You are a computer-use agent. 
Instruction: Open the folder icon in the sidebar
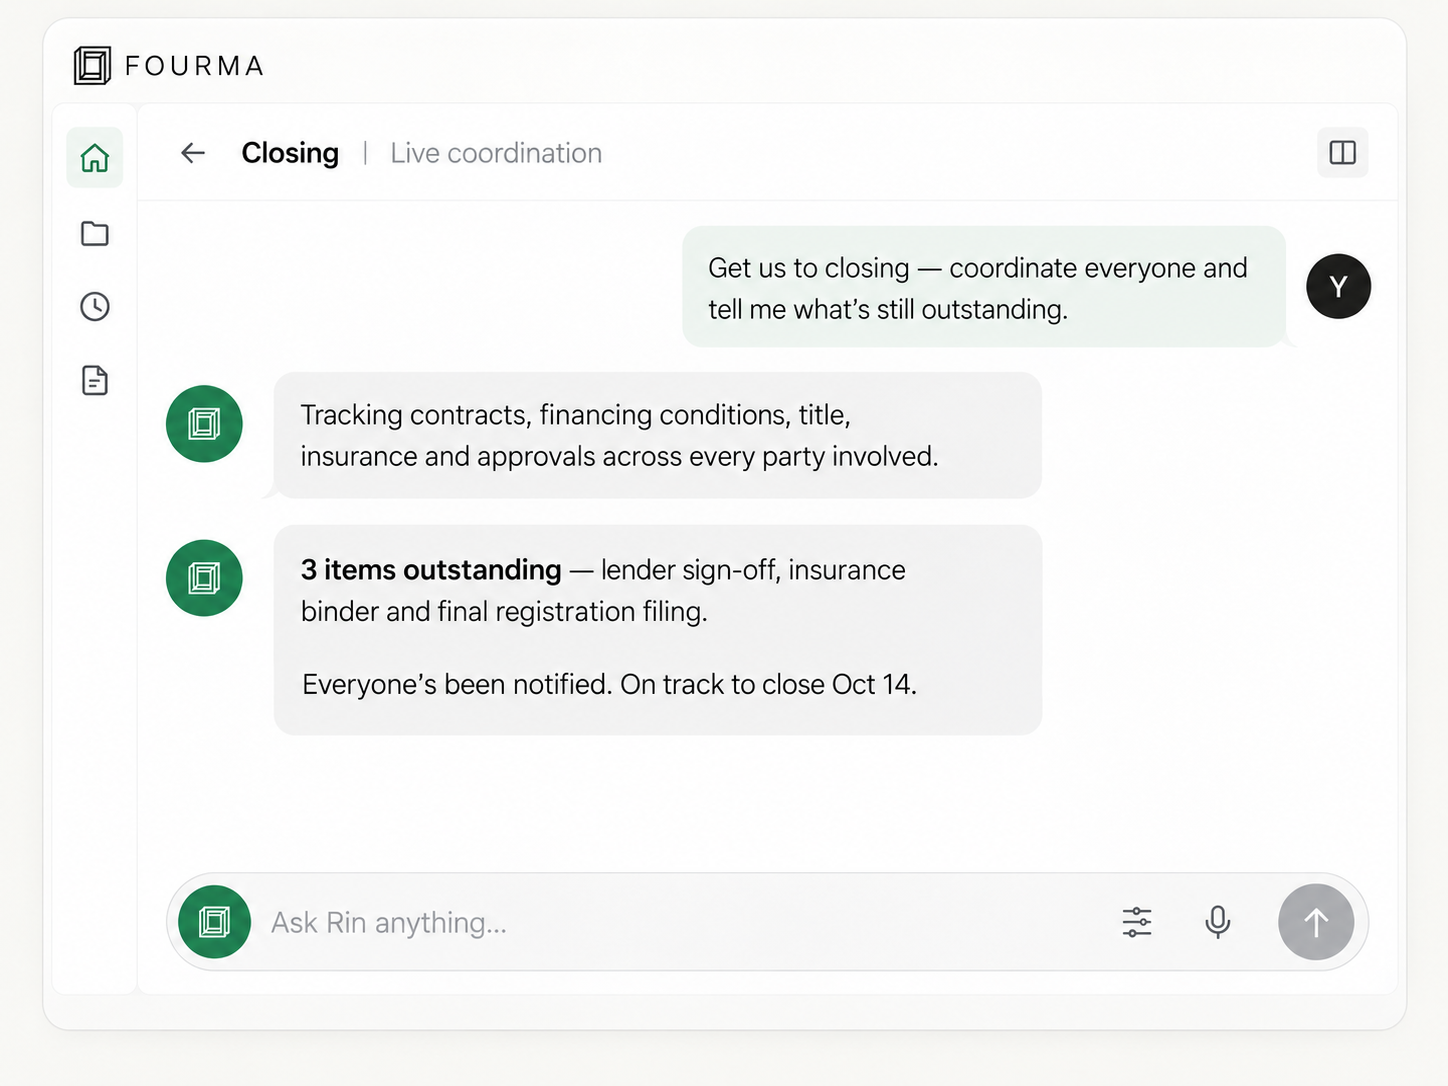click(95, 233)
